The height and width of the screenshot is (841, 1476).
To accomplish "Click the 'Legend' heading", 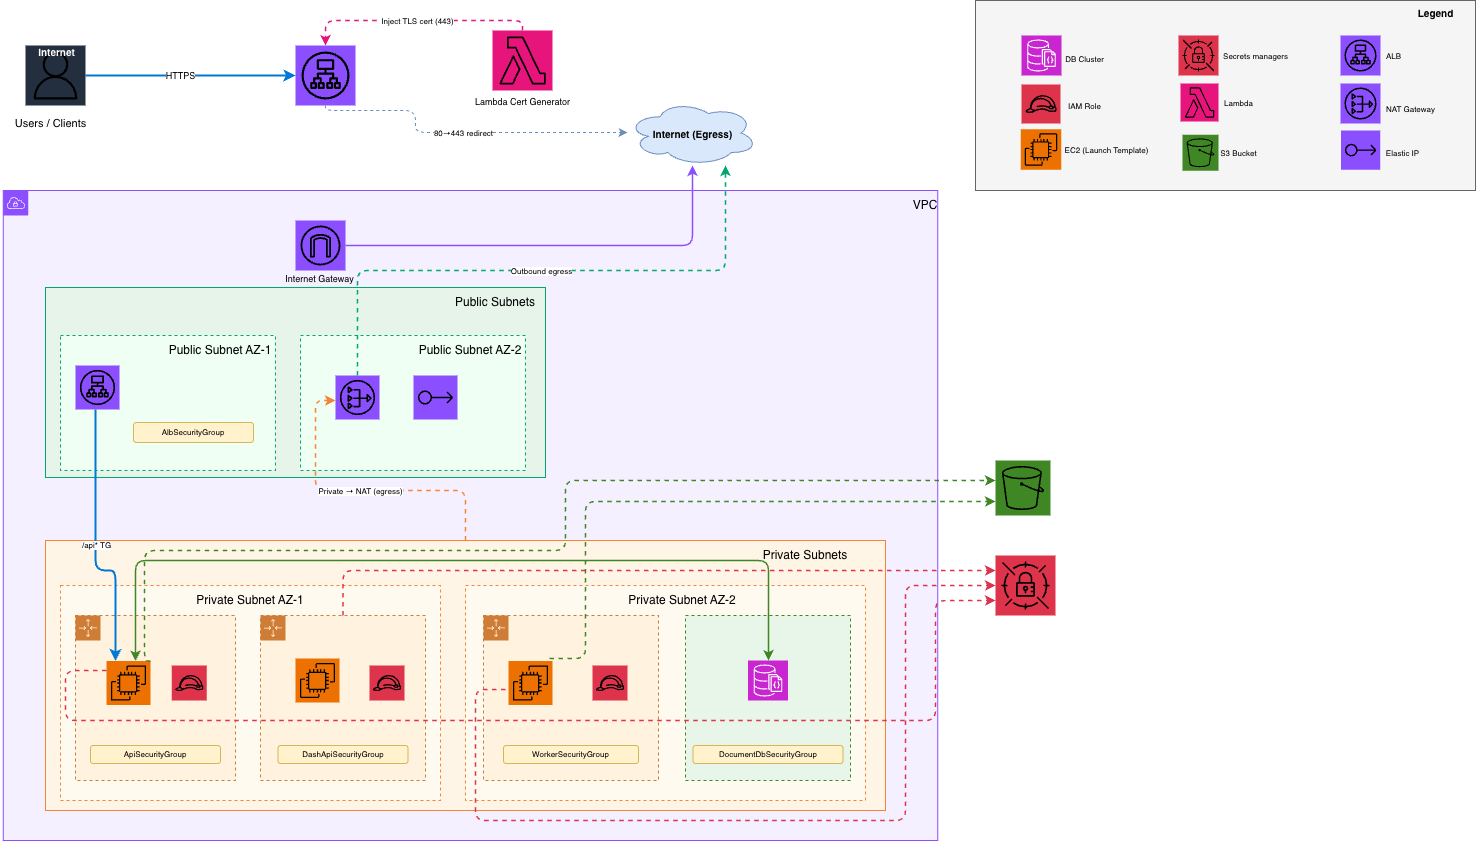I will pyautogui.click(x=1435, y=14).
